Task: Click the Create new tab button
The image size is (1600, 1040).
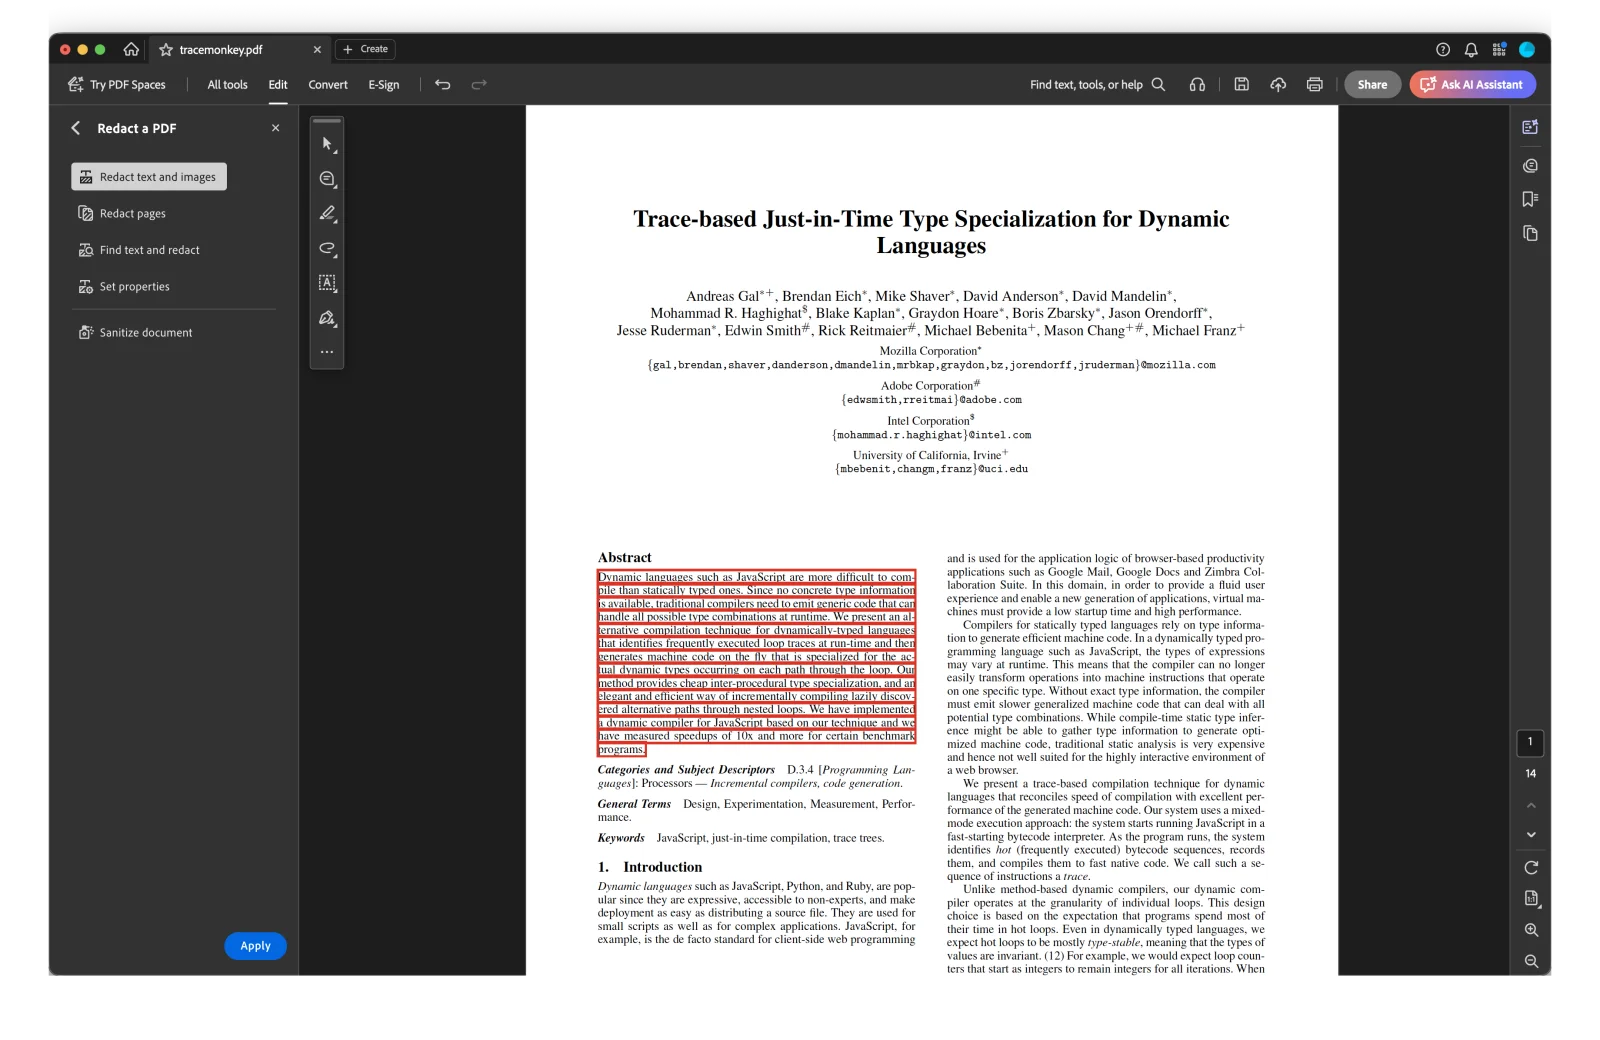Action: (365, 49)
